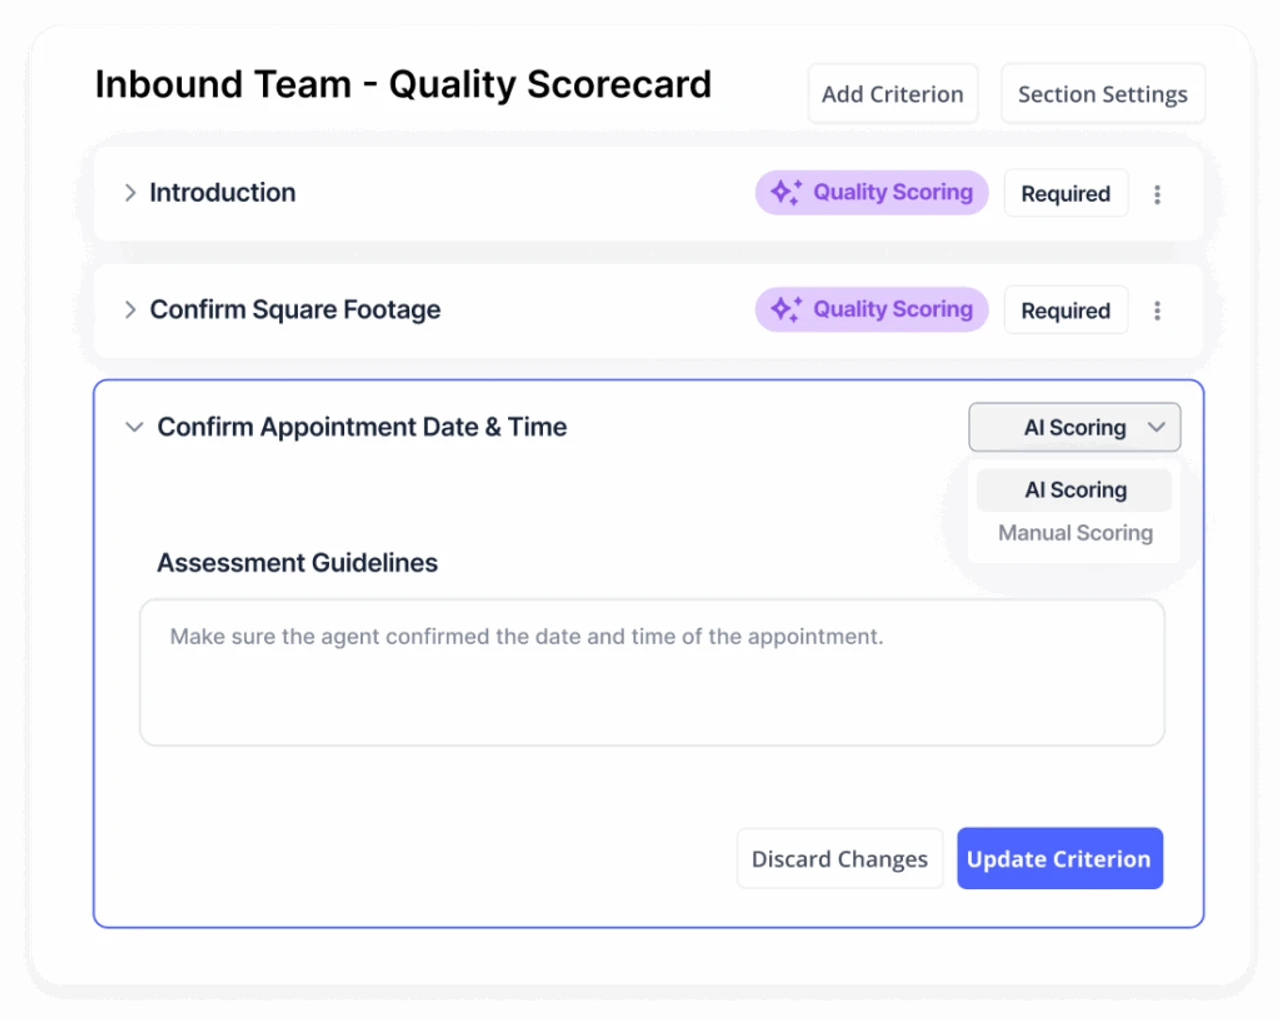Toggle Required on Confirm Square Footage row
Image resolution: width=1280 pixels, height=1021 pixels.
coord(1065,310)
